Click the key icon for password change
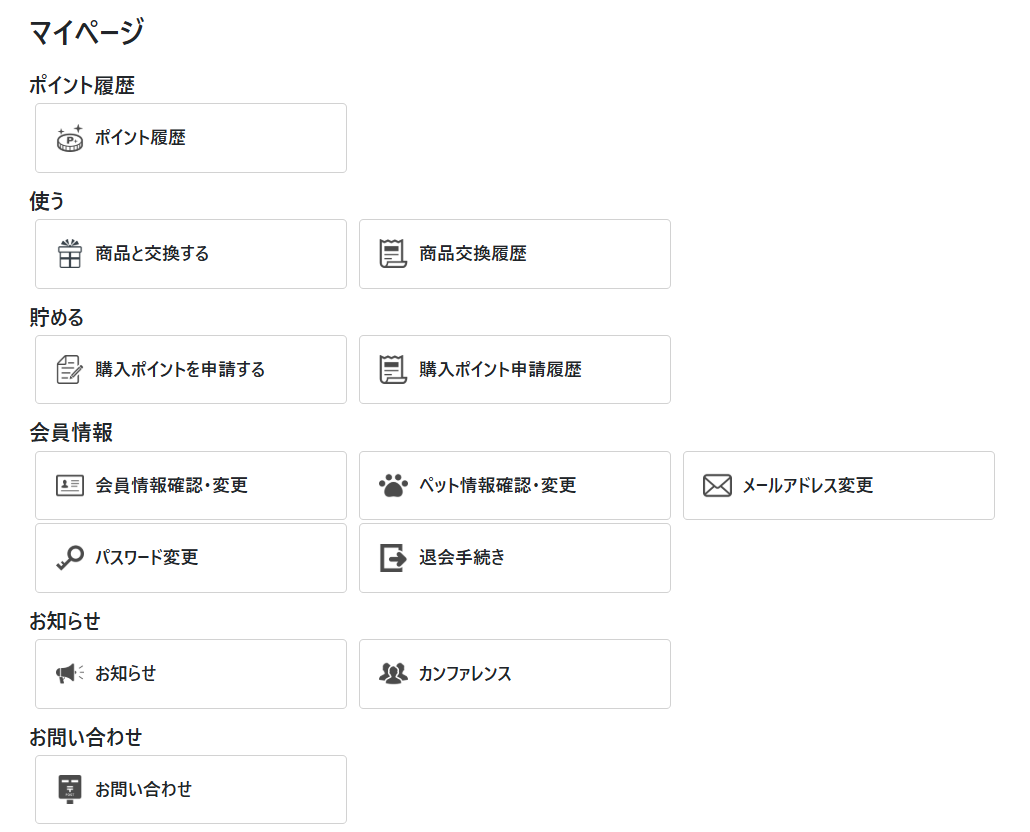Screen dimensions: 1030x832 [70, 558]
